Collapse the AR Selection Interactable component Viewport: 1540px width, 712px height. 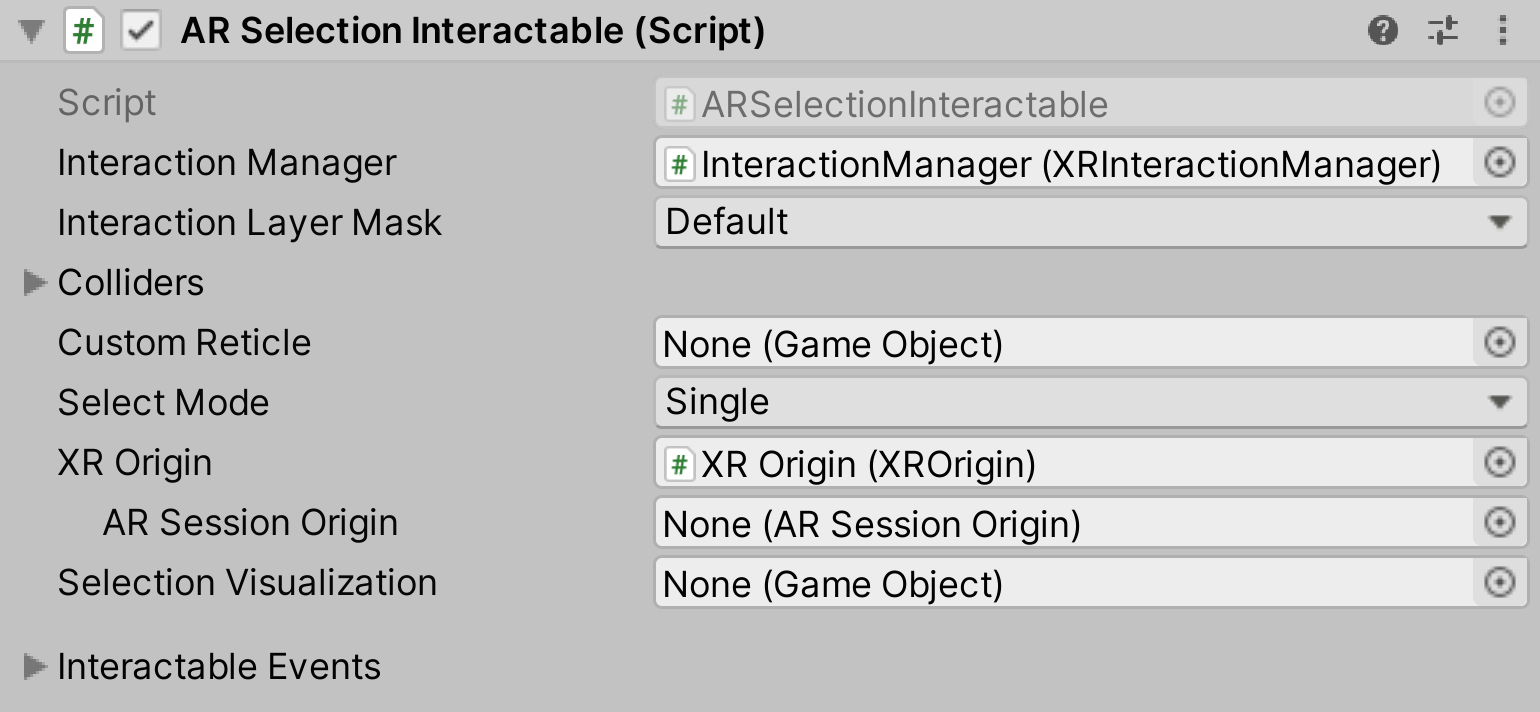point(30,31)
